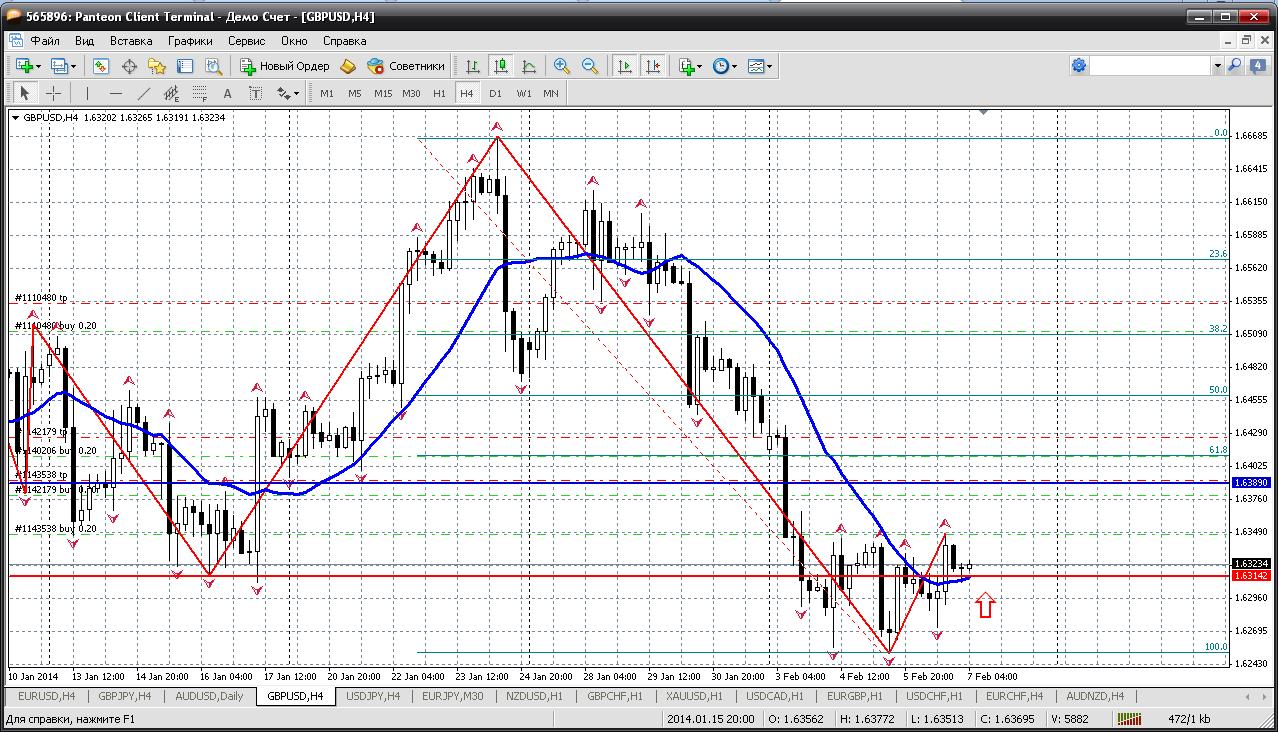Zoom in on the chart
This screenshot has height=732, width=1278.
[x=562, y=66]
